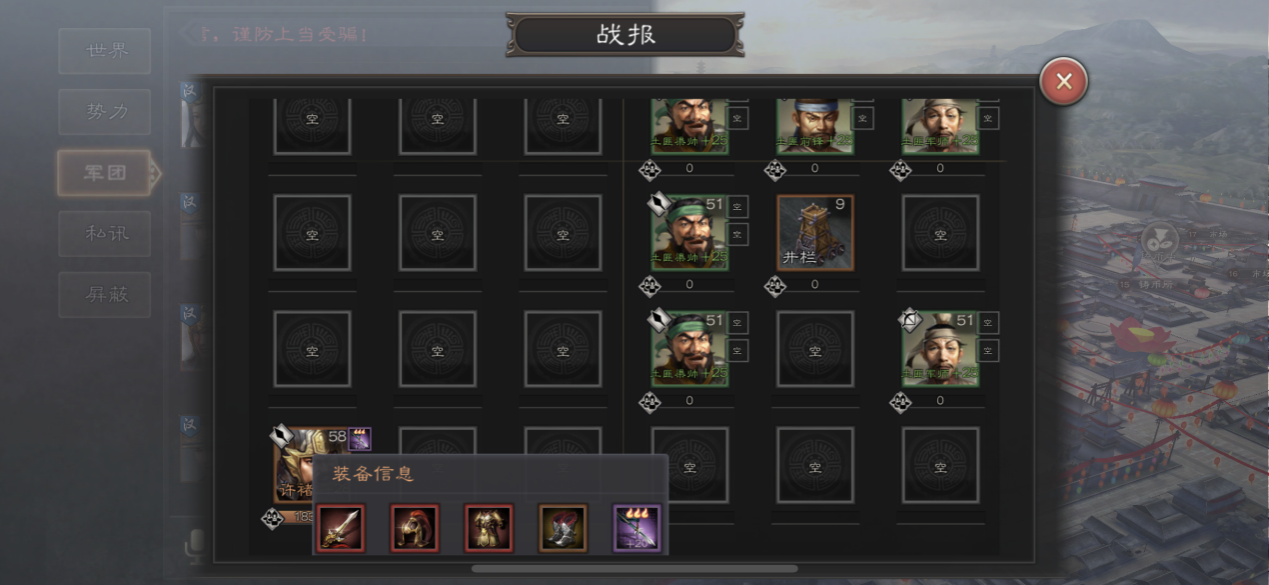
Task: Click the green-bandana general beside 井栏
Action: click(690, 233)
